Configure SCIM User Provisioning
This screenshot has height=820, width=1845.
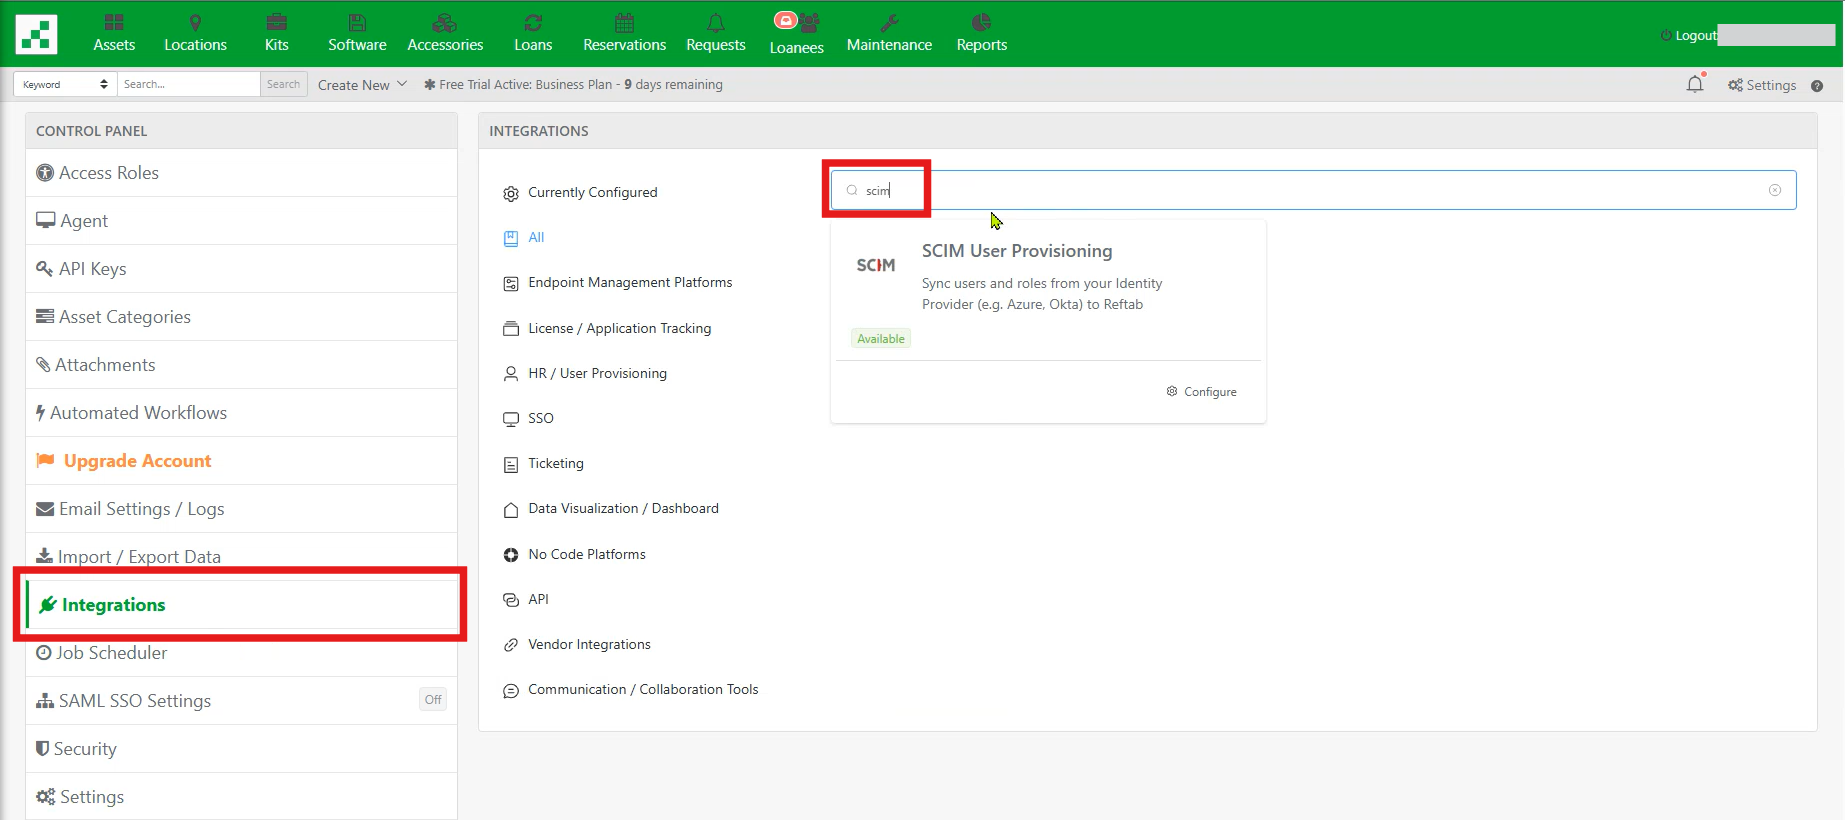tap(1201, 392)
